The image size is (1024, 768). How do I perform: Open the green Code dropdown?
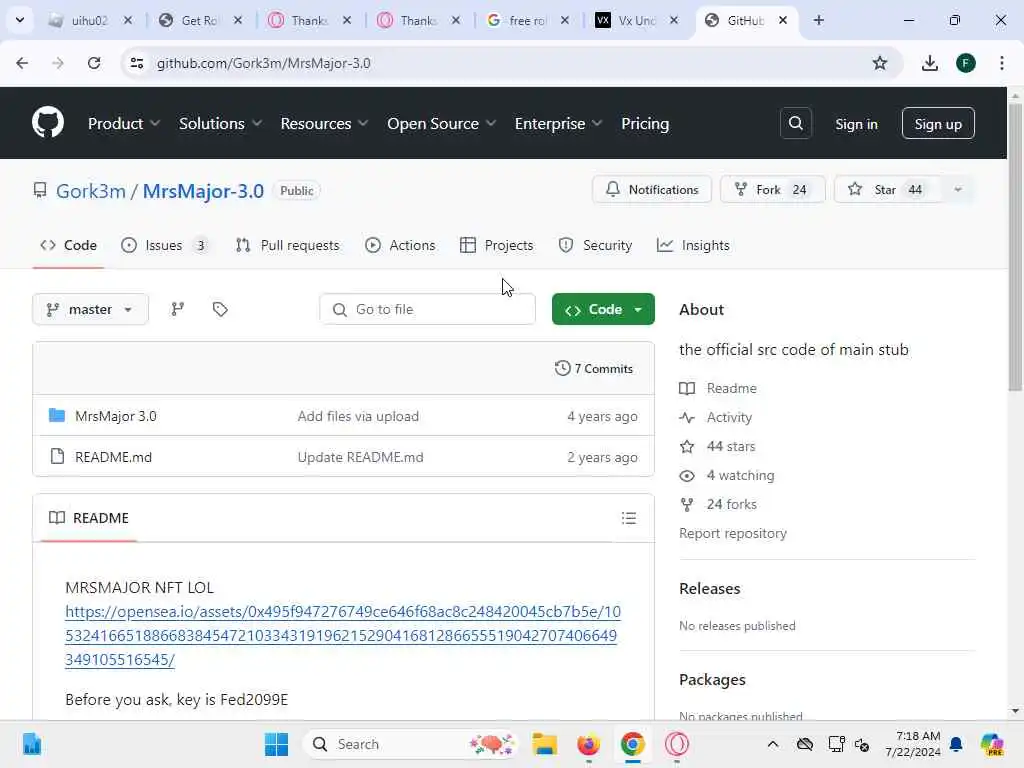[603, 309]
